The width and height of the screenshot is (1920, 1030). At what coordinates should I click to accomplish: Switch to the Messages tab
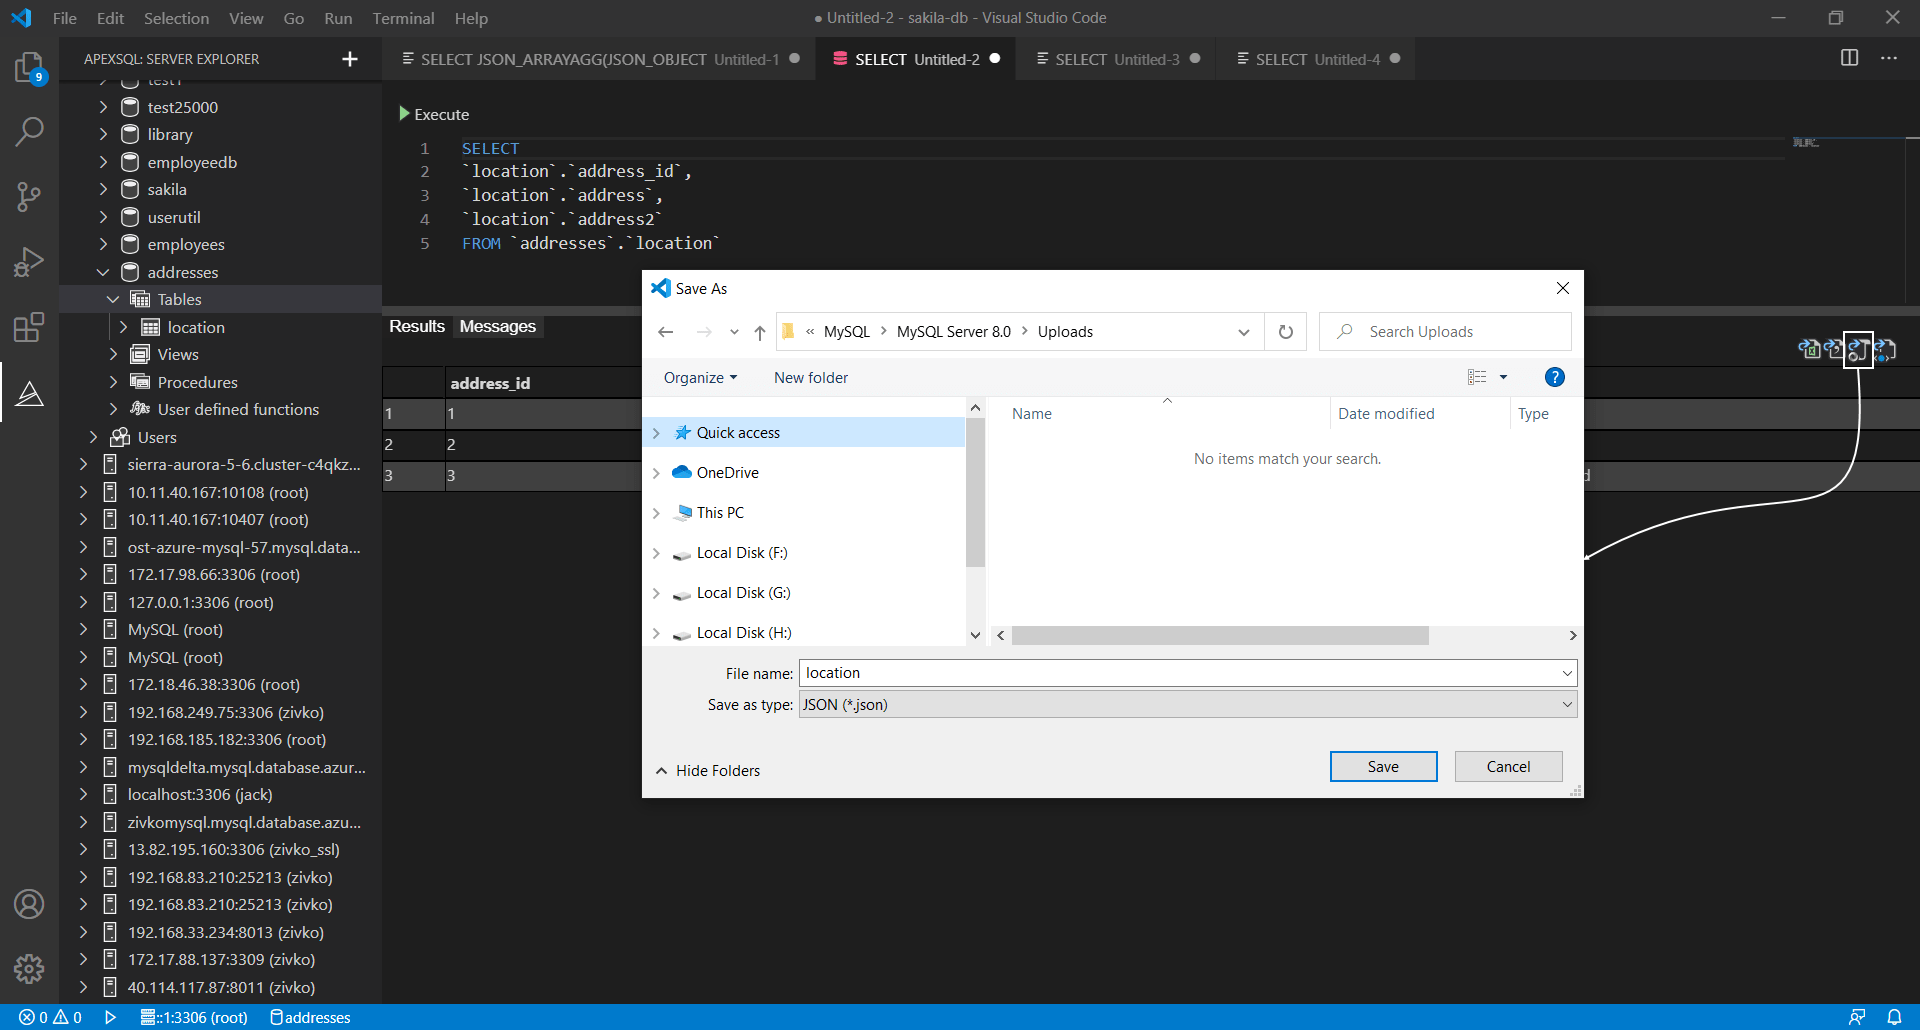point(498,326)
